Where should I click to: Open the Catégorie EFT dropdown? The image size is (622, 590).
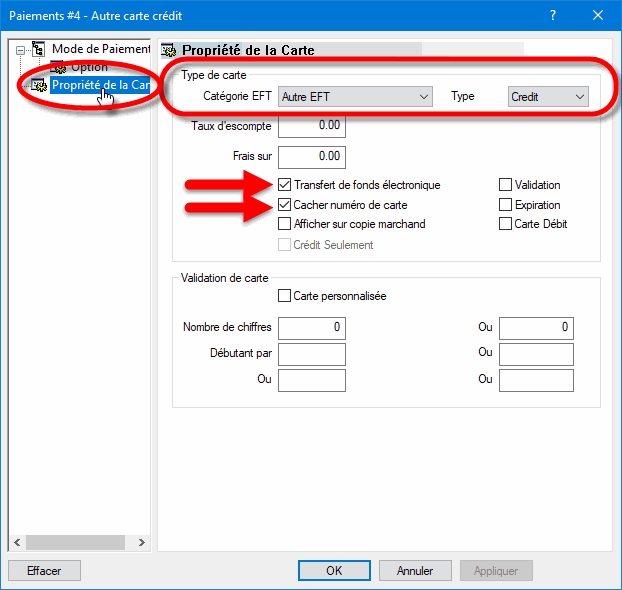click(x=355, y=97)
